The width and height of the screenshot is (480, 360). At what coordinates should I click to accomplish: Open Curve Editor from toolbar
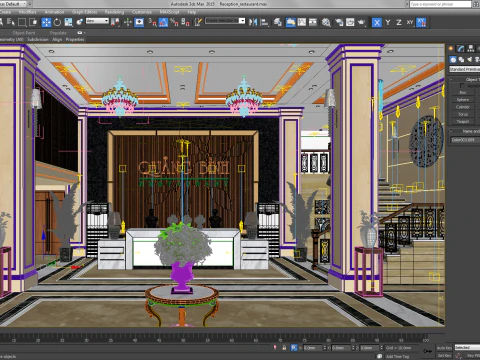(302, 22)
